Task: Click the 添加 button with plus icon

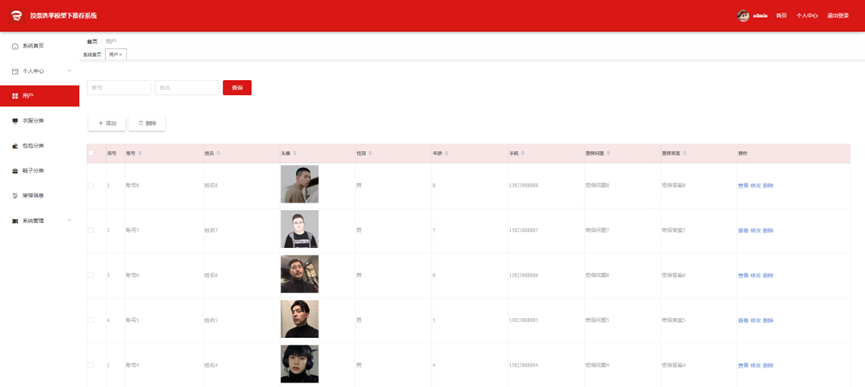Action: pos(107,123)
